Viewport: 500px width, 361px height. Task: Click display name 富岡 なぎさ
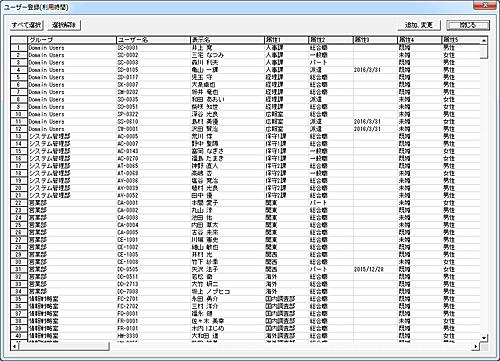(x=207, y=151)
